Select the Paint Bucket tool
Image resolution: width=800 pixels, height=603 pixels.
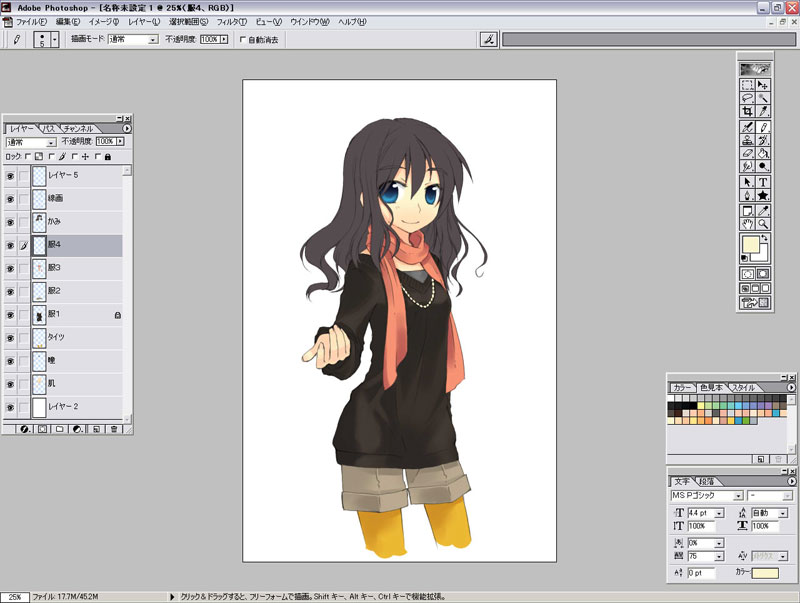[763, 153]
